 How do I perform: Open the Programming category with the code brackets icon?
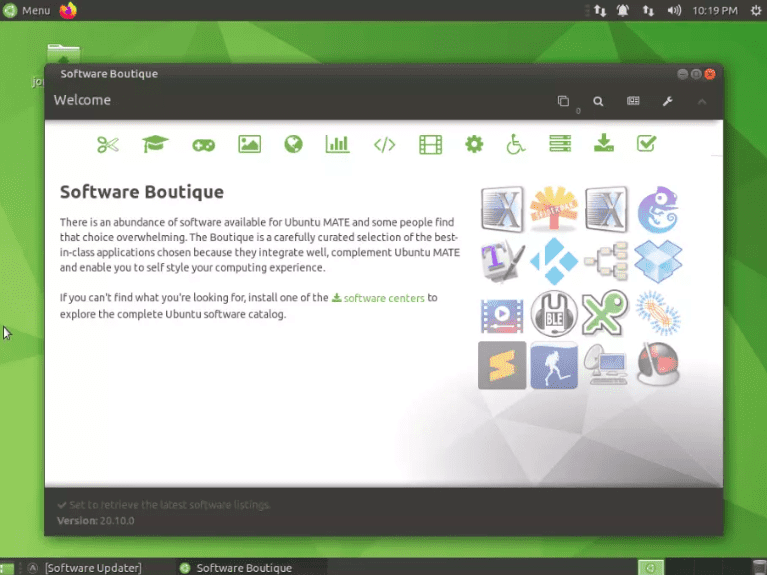click(x=384, y=145)
